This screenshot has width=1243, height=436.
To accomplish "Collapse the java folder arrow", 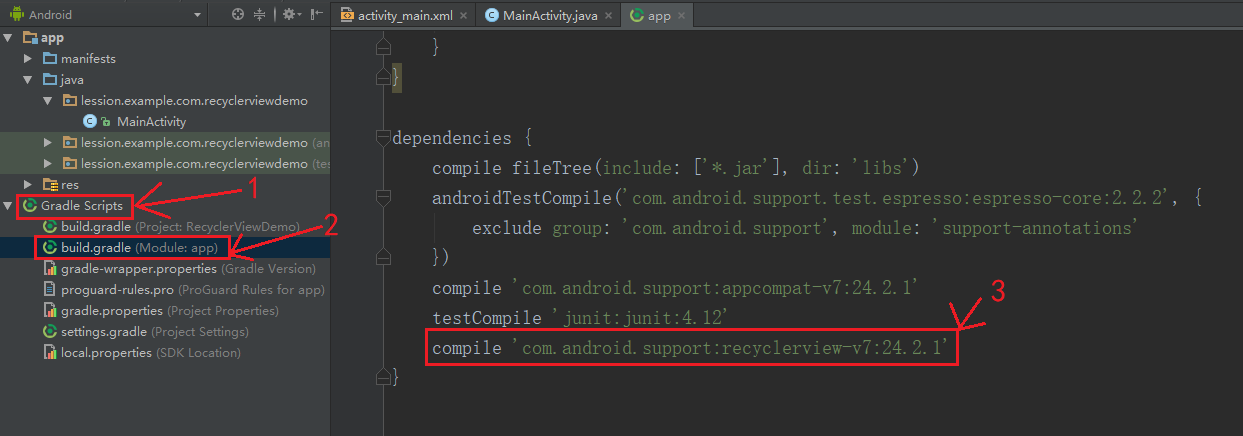I will pyautogui.click(x=29, y=79).
